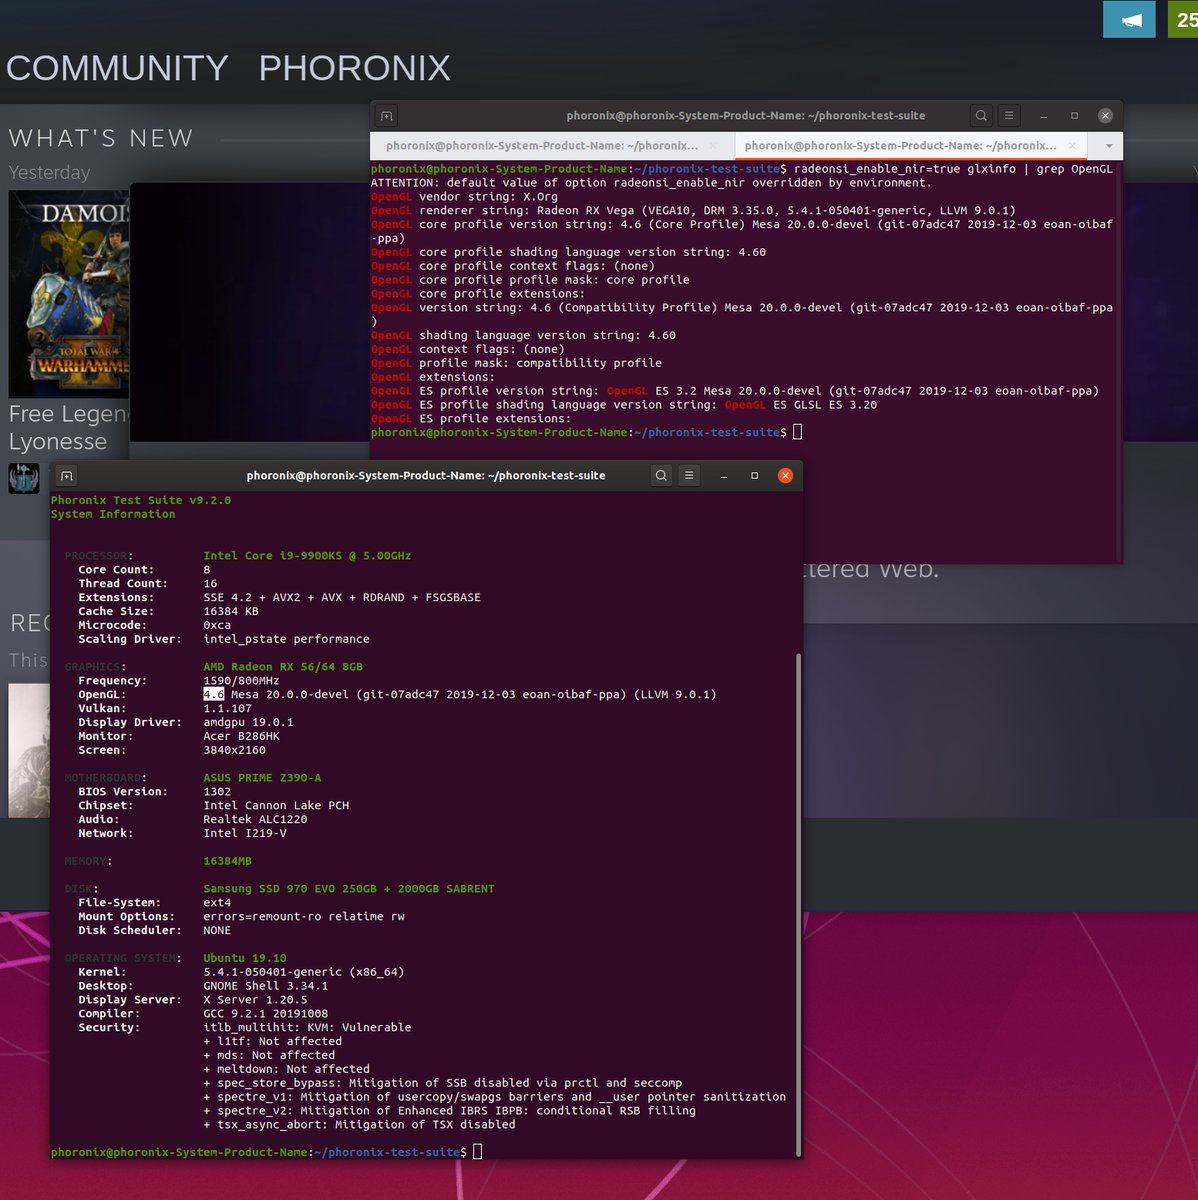1198x1200 pixels.
Task: Open the Free Legendary Lord Lyonesse news link
Action: [69, 428]
